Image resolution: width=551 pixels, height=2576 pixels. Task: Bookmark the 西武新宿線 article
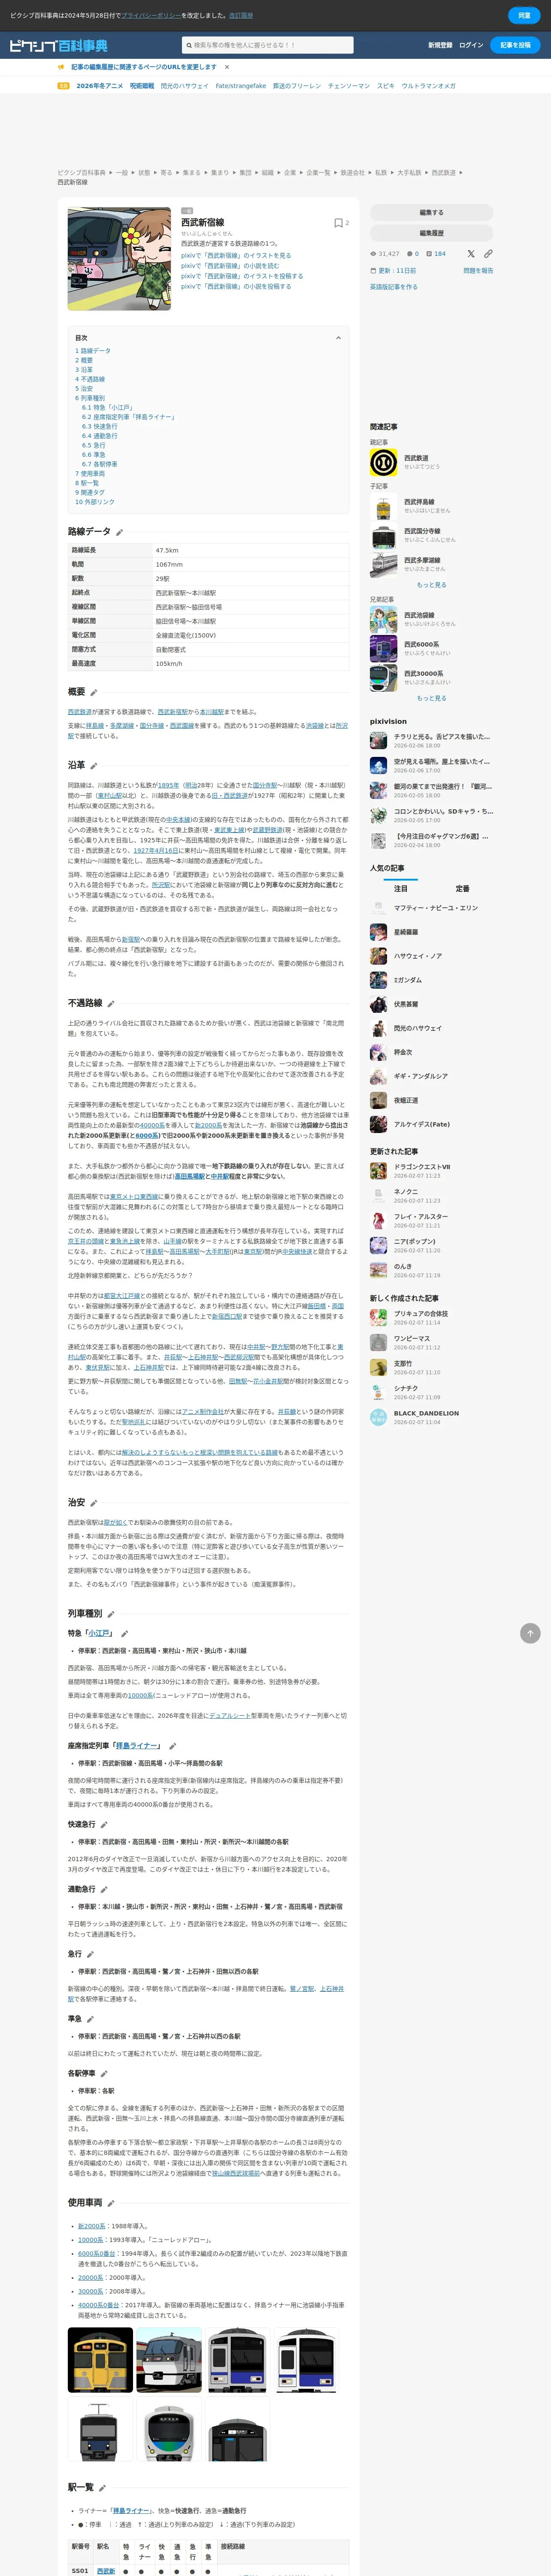click(x=338, y=223)
